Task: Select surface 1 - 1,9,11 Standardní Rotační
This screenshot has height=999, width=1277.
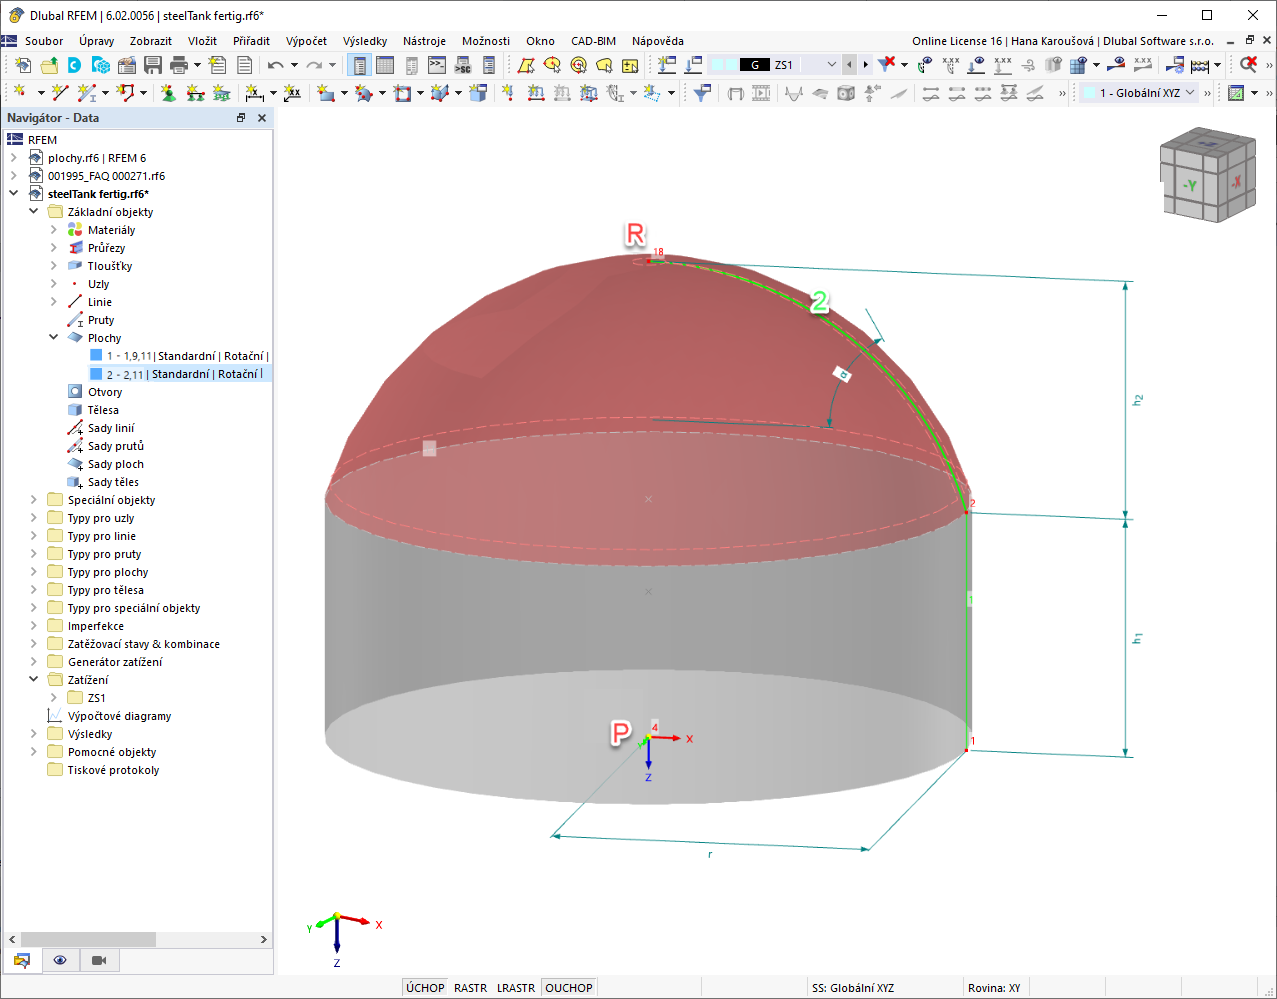Action: (178, 356)
